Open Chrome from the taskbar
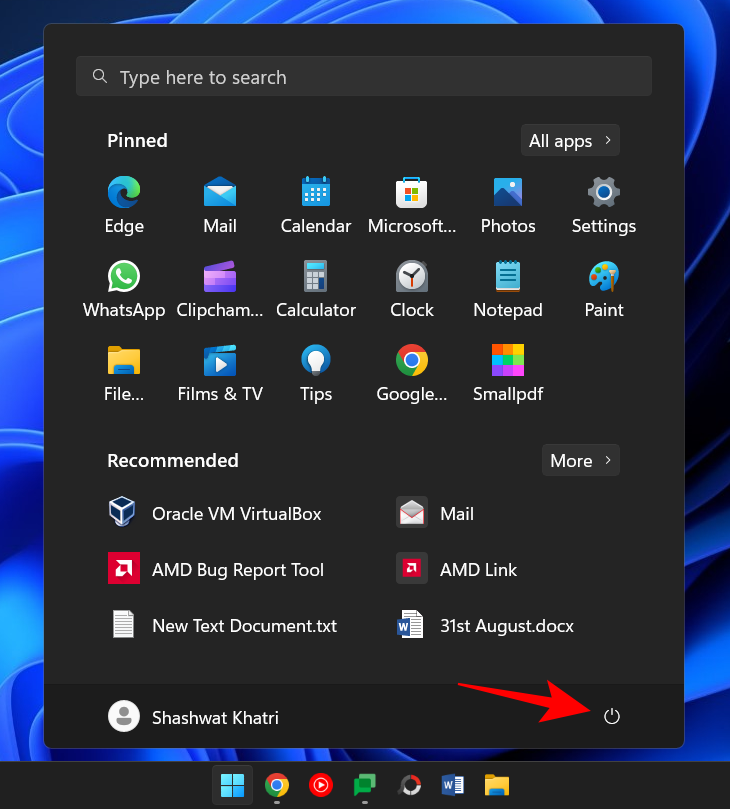This screenshot has height=809, width=730. pyautogui.click(x=277, y=785)
